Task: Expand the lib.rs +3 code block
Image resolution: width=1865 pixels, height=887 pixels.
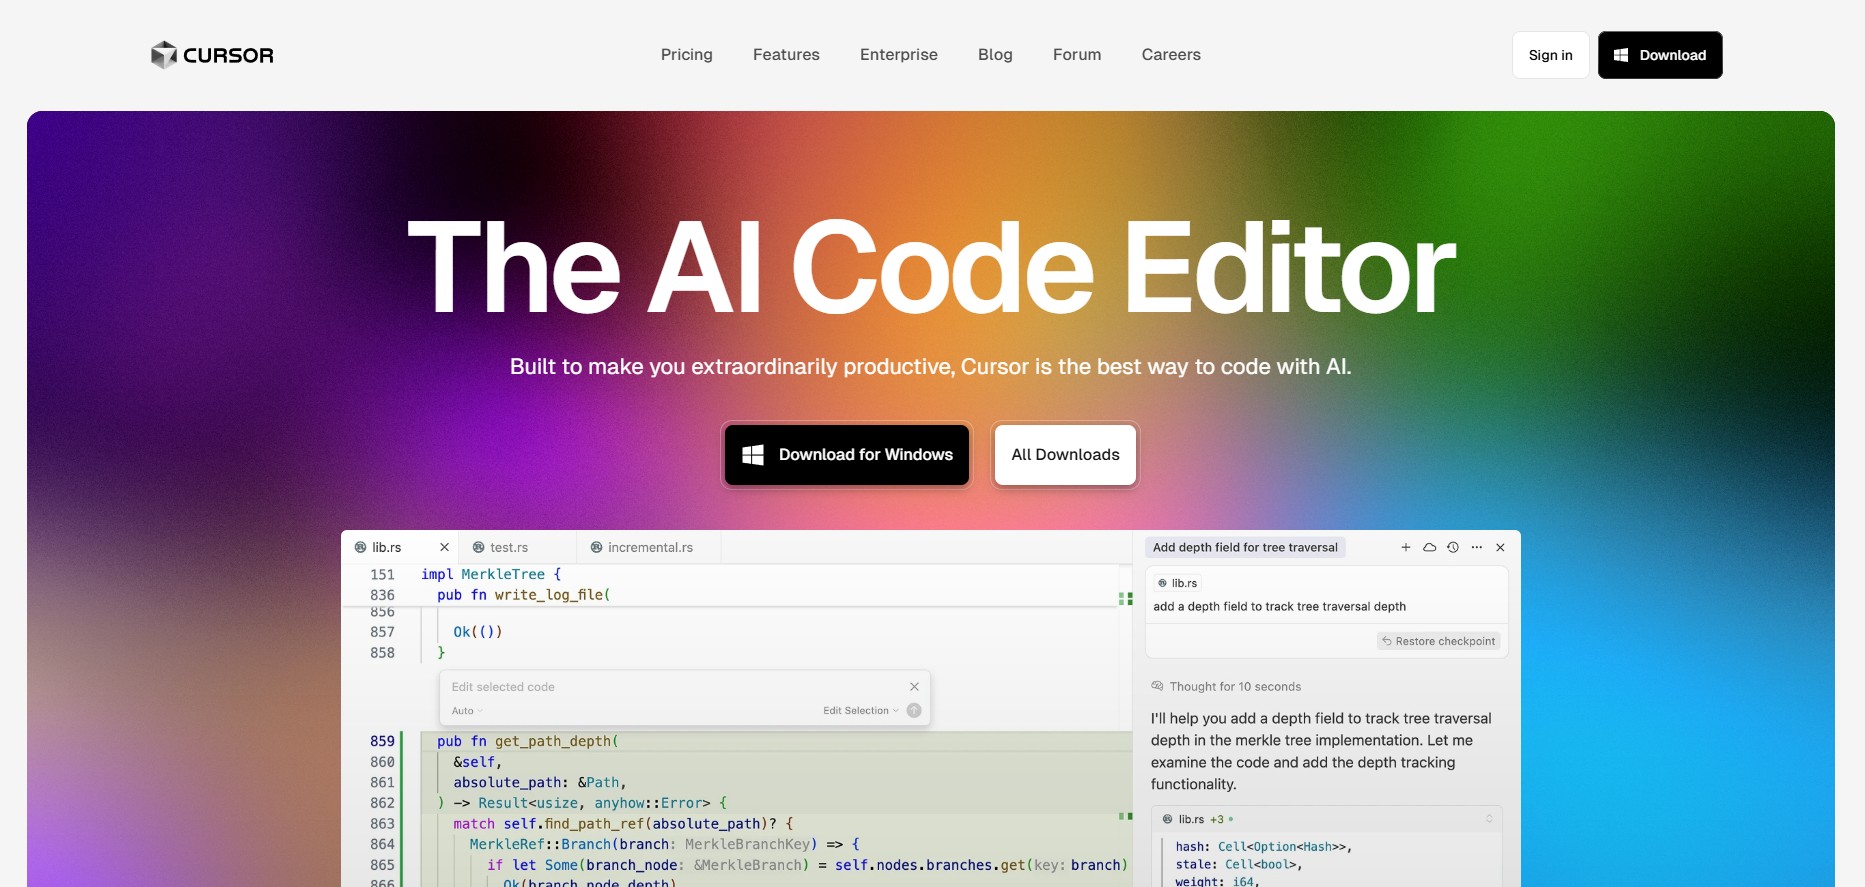Action: point(1489,819)
